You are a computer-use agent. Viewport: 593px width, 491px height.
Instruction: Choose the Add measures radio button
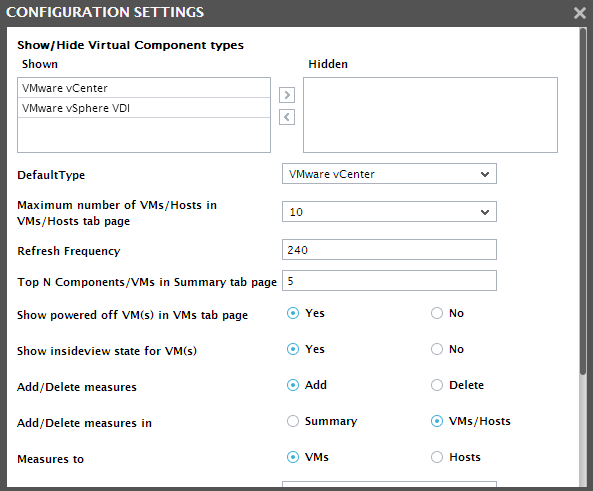point(293,385)
